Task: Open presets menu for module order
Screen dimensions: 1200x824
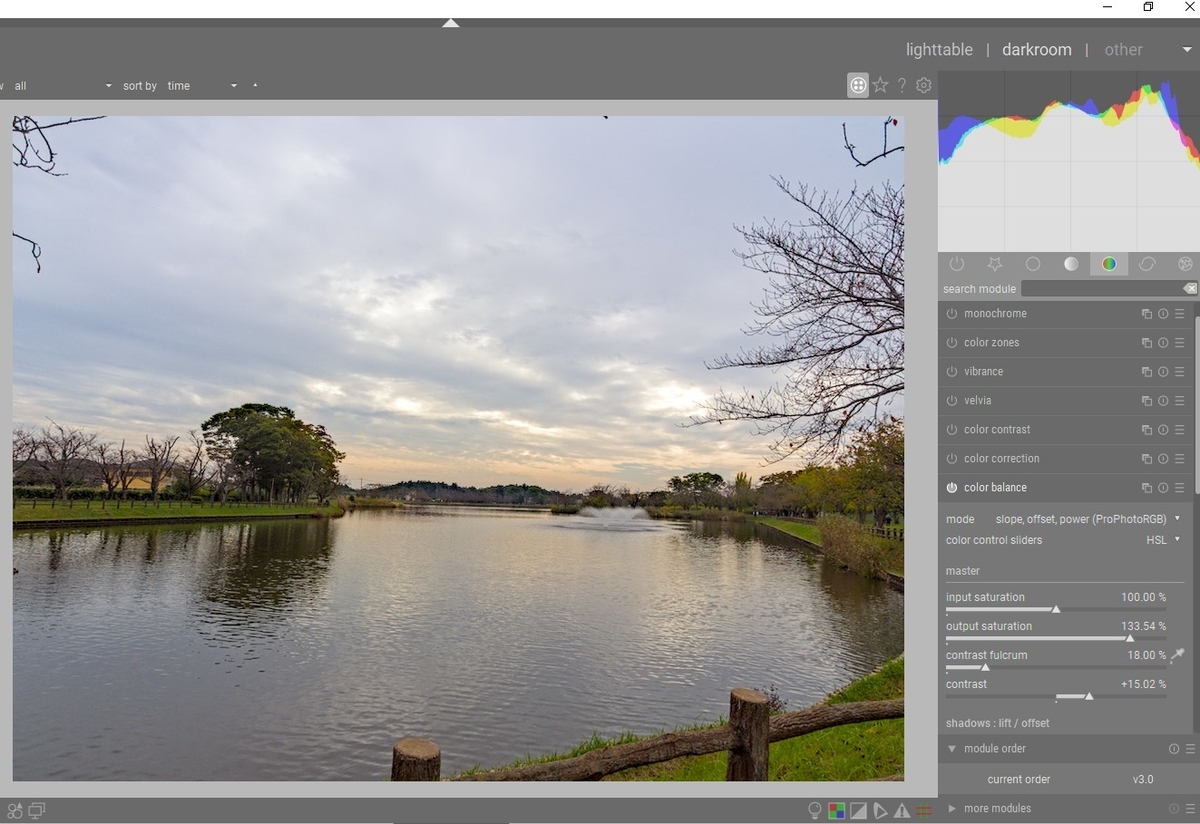Action: click(1190, 749)
